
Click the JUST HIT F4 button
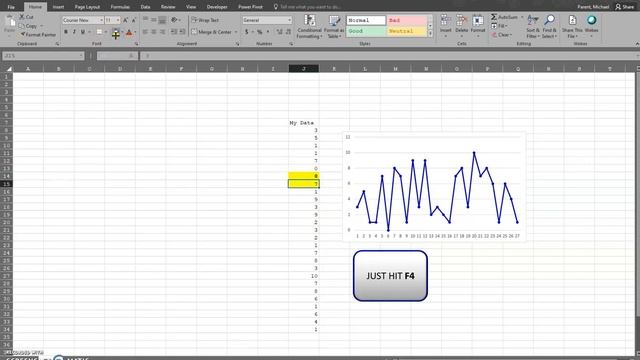coord(390,276)
